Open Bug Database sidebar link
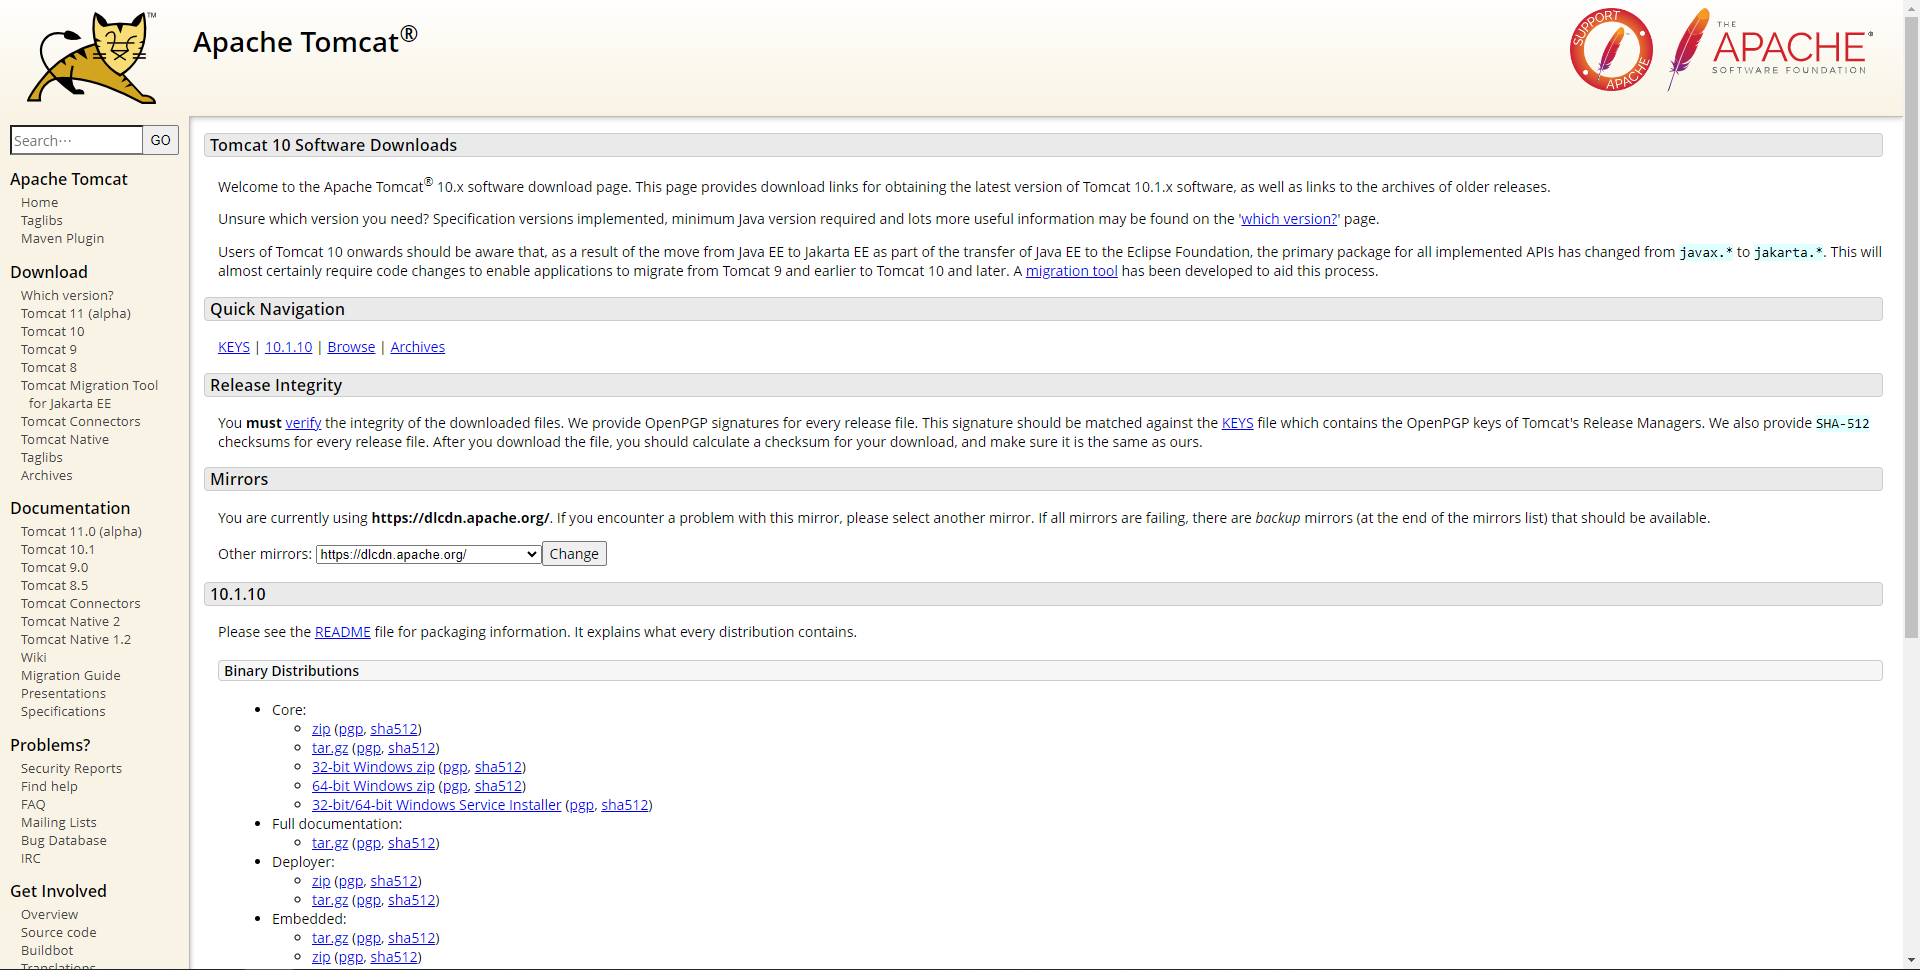 [x=64, y=840]
